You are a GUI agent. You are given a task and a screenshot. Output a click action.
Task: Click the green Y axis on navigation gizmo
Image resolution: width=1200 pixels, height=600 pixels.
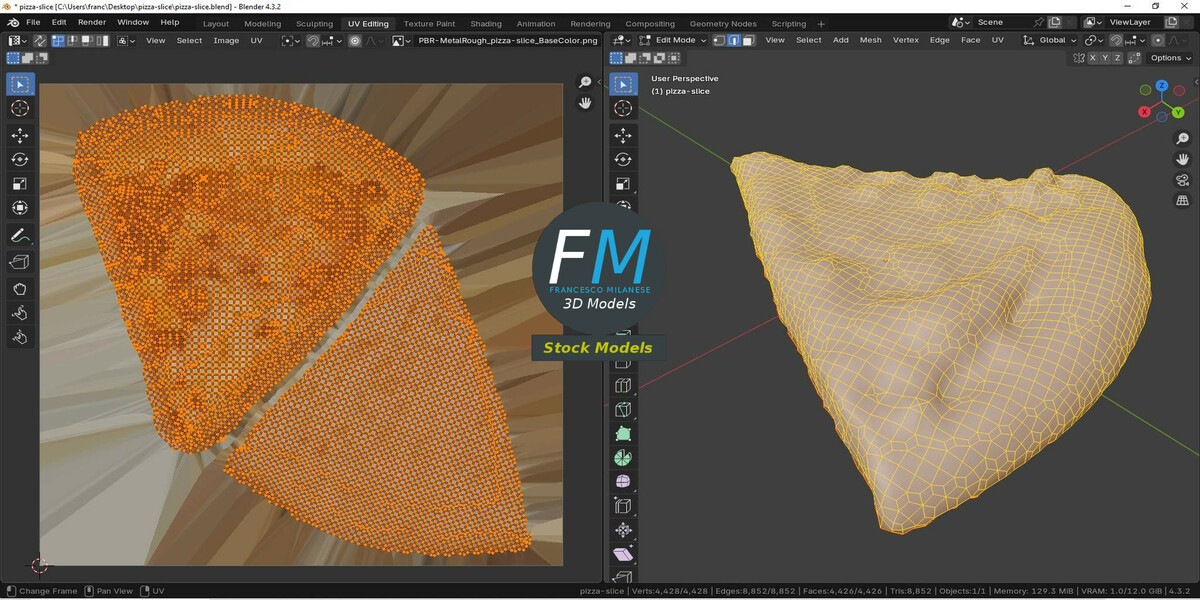point(1179,112)
